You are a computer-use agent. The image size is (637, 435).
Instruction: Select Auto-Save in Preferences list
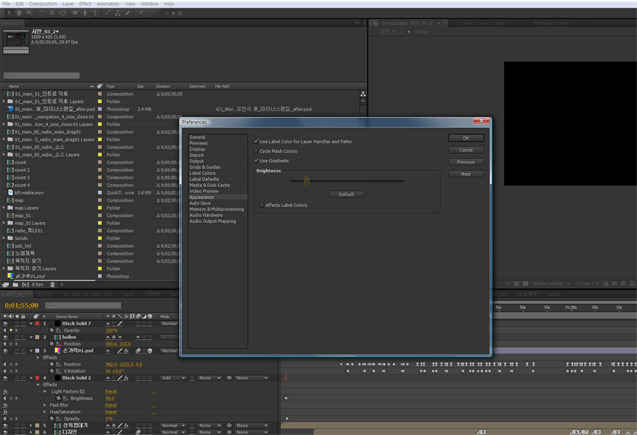(200, 203)
